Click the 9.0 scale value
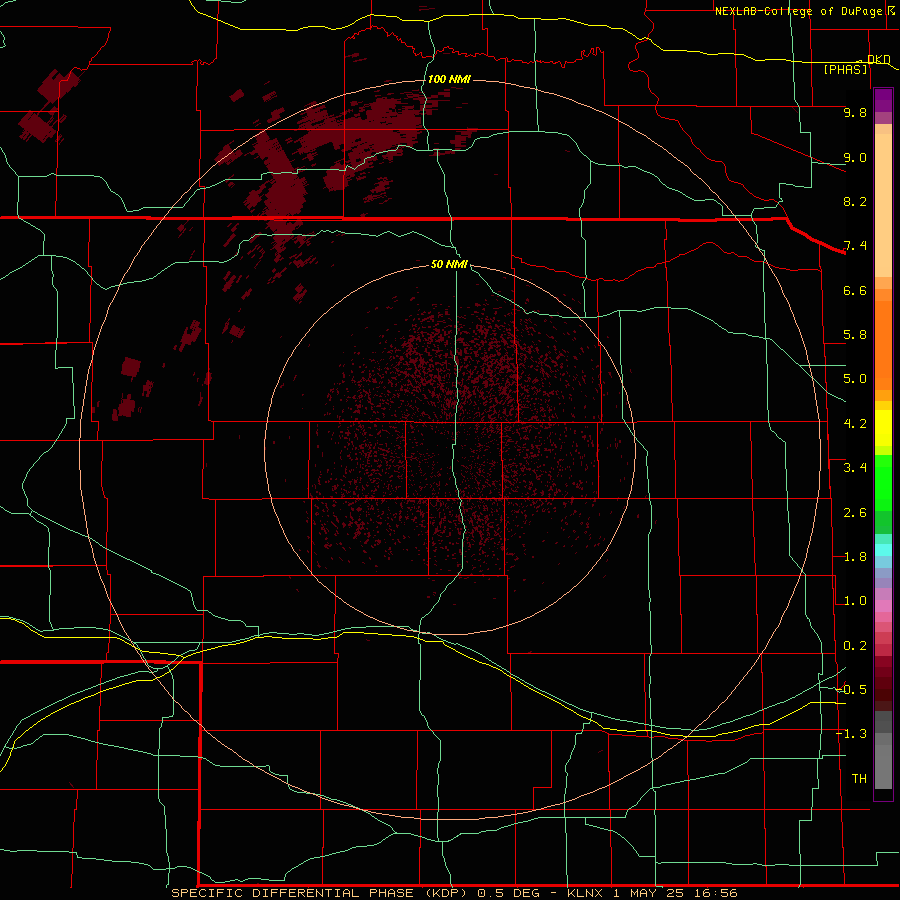 [x=855, y=157]
